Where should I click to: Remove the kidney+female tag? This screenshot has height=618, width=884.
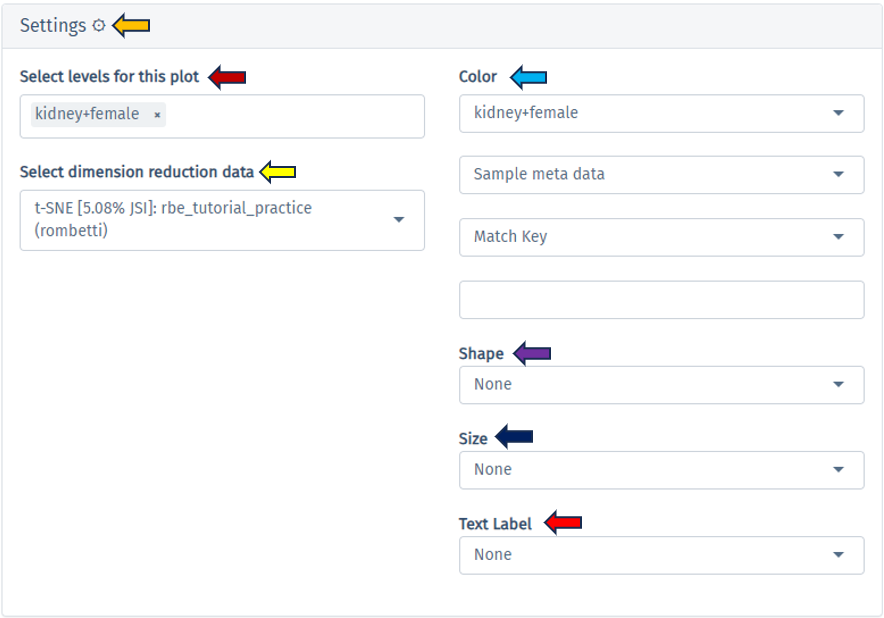157,115
